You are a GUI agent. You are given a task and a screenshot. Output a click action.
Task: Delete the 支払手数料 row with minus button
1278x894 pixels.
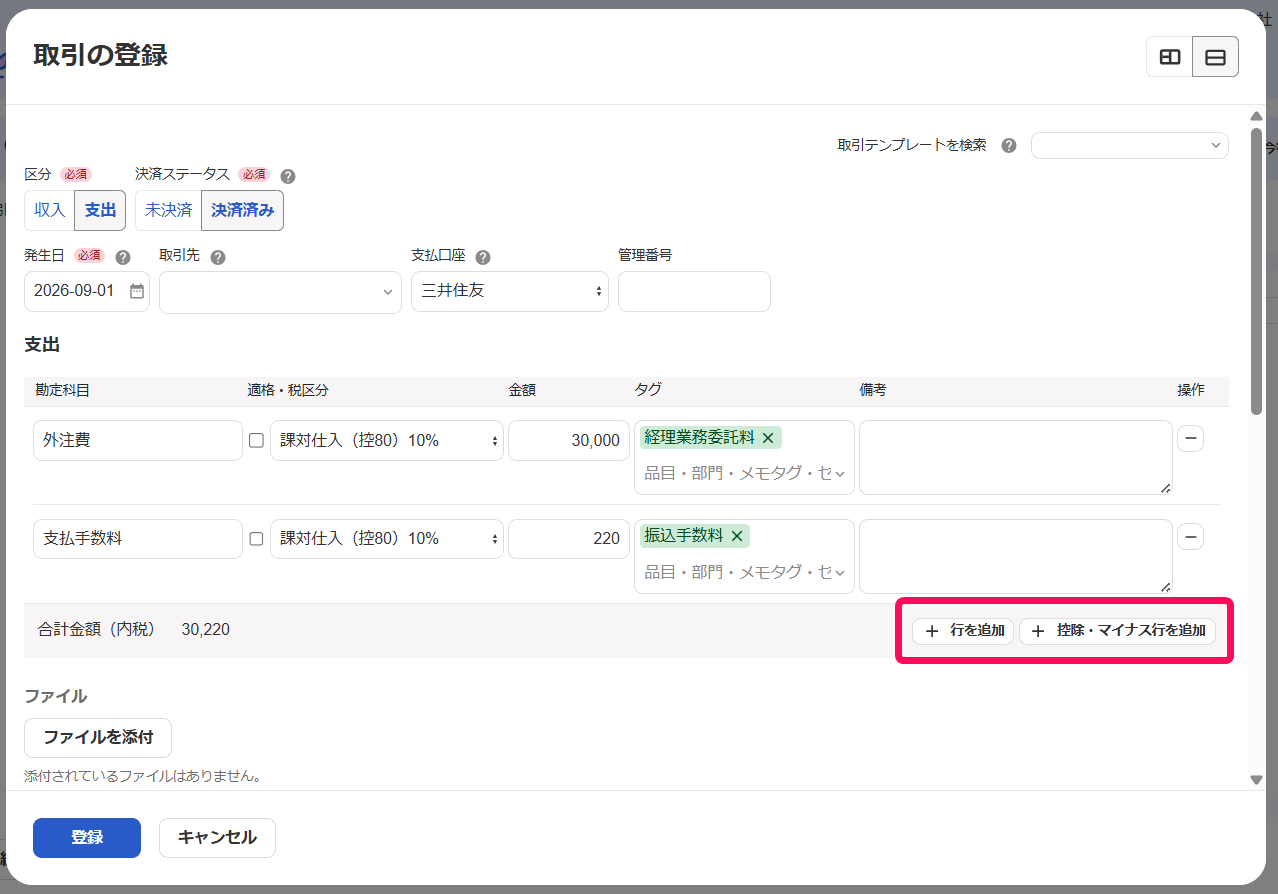pos(1190,537)
